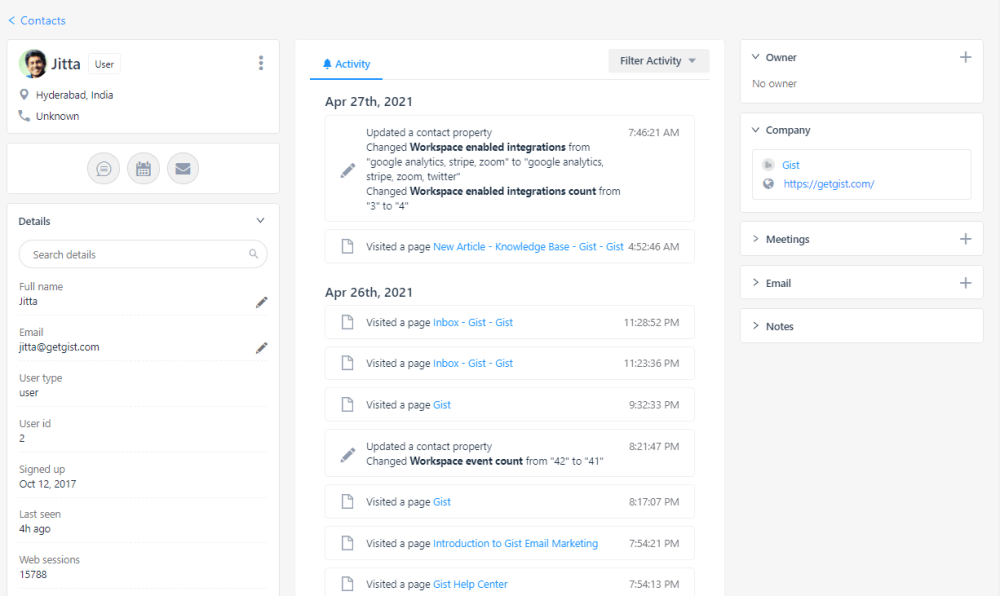Open Gist page link at 8:17:07 PM

(442, 502)
